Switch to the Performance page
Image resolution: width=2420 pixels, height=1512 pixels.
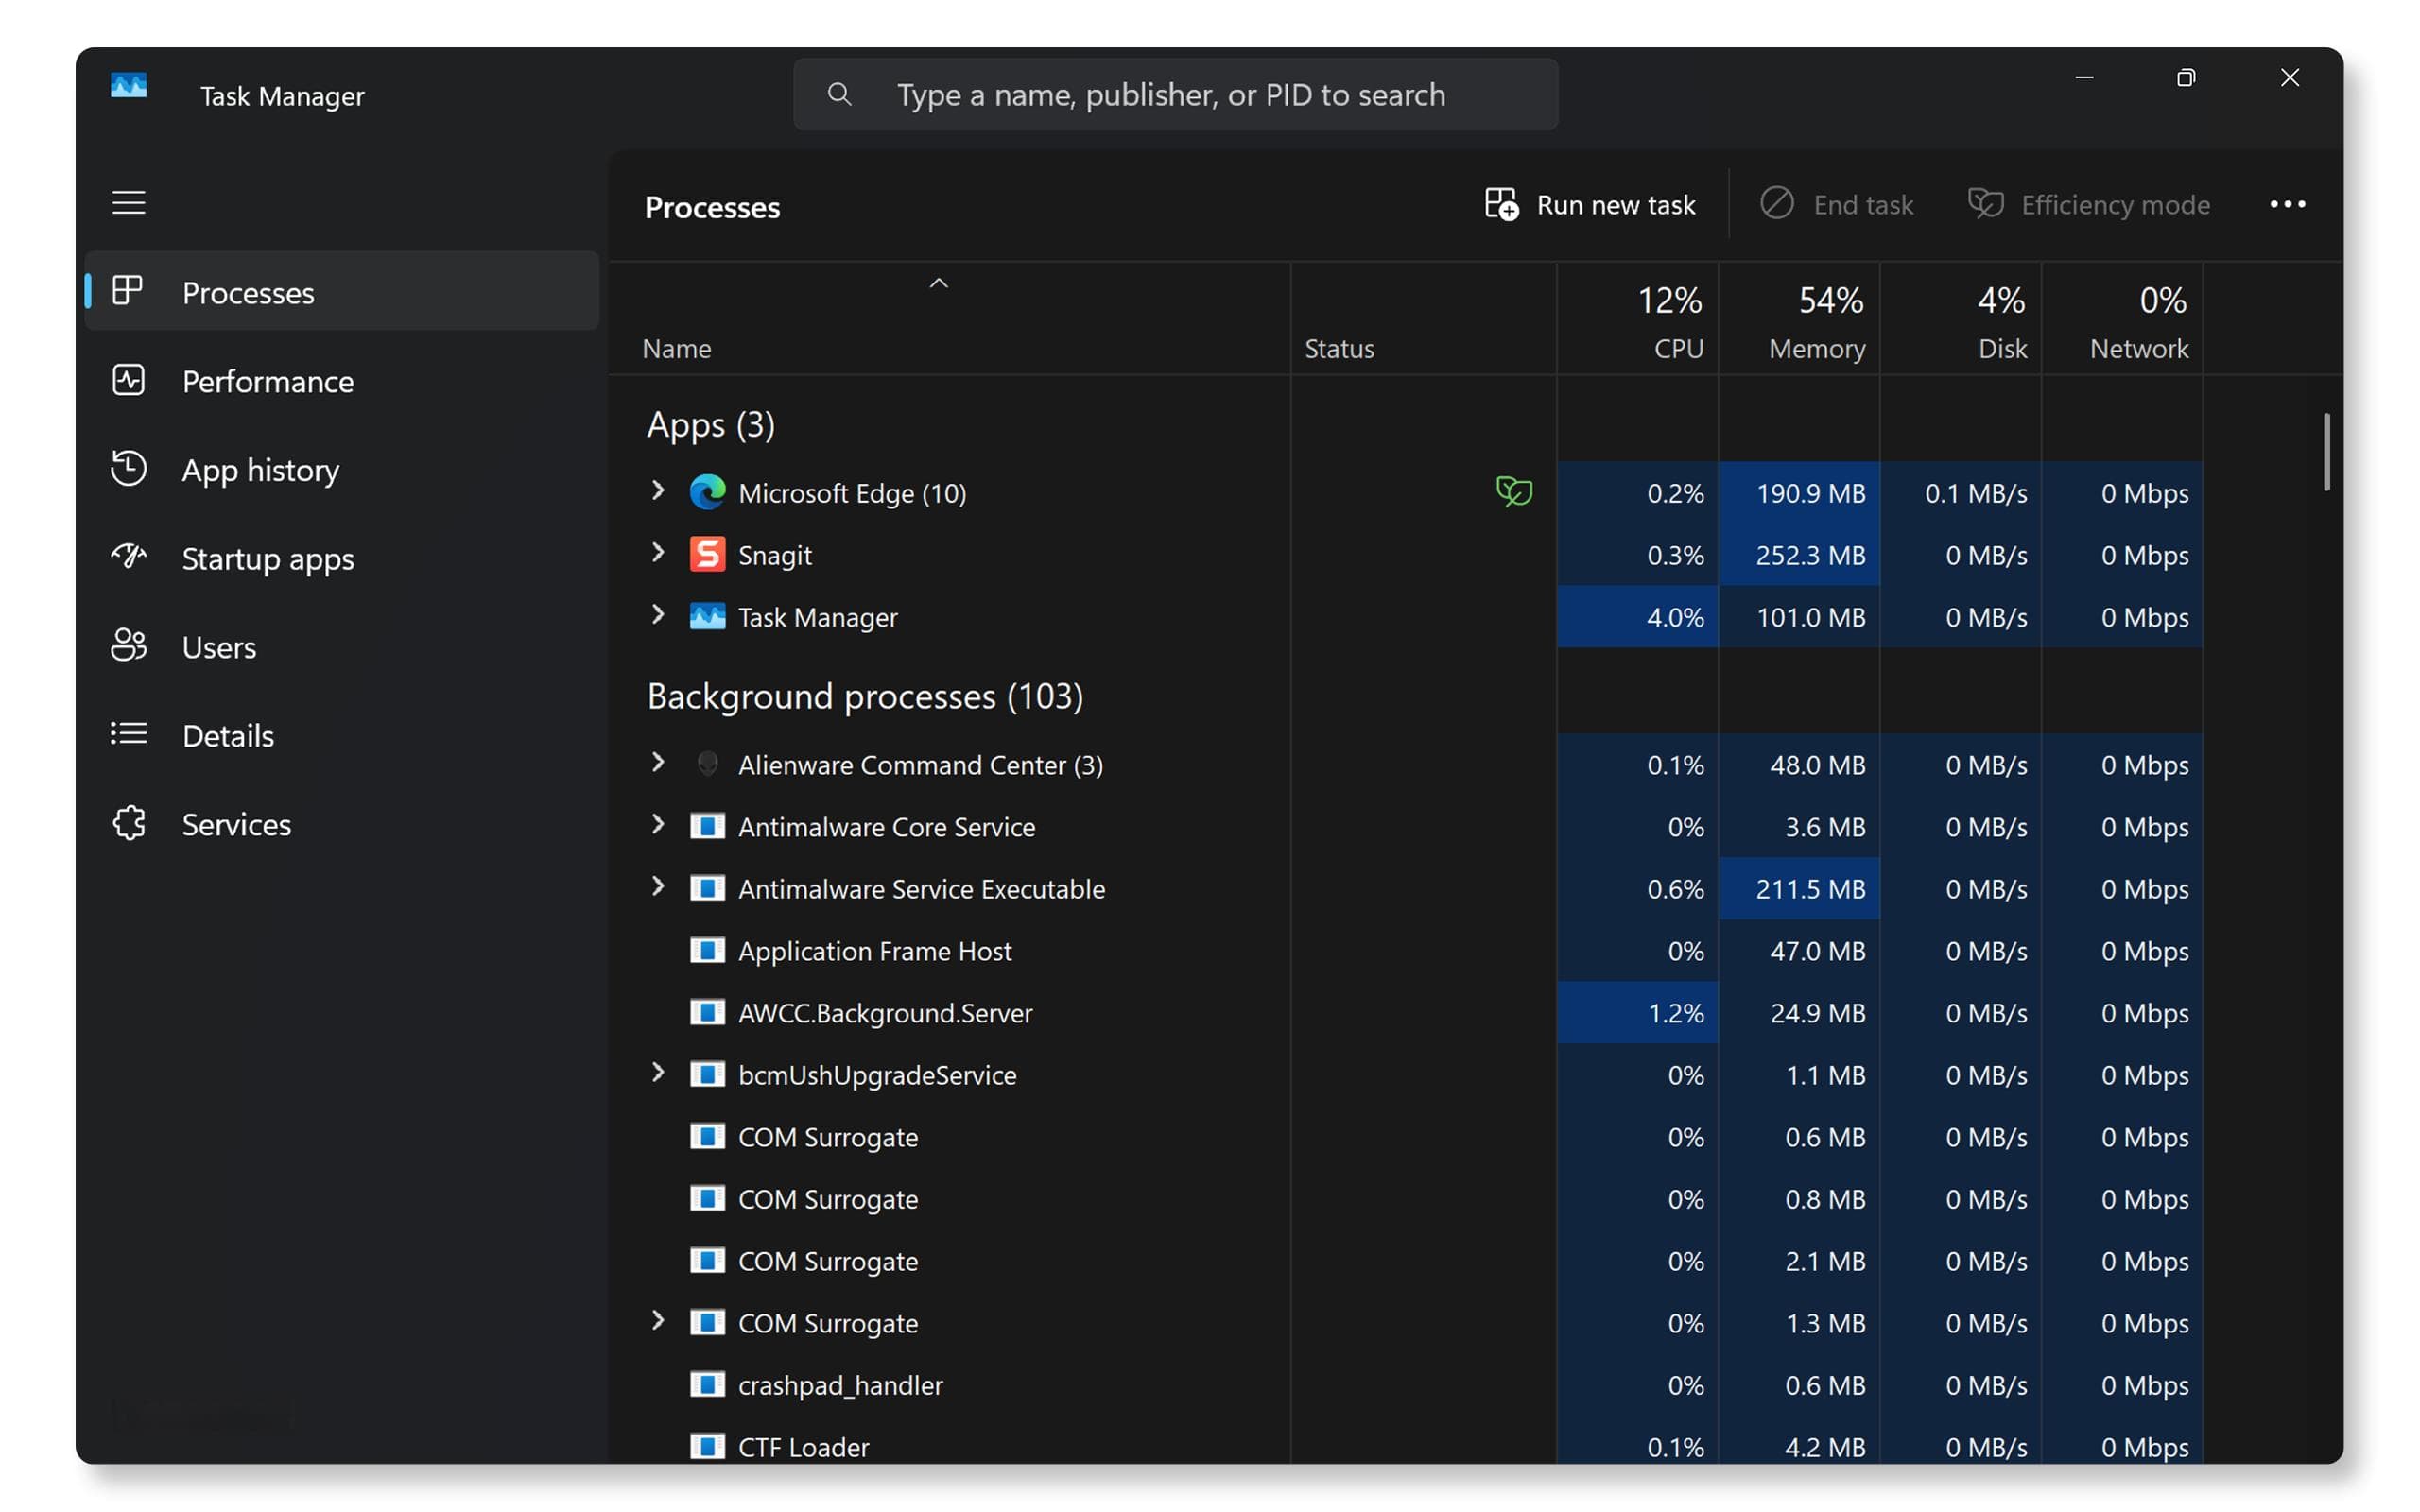click(342, 381)
